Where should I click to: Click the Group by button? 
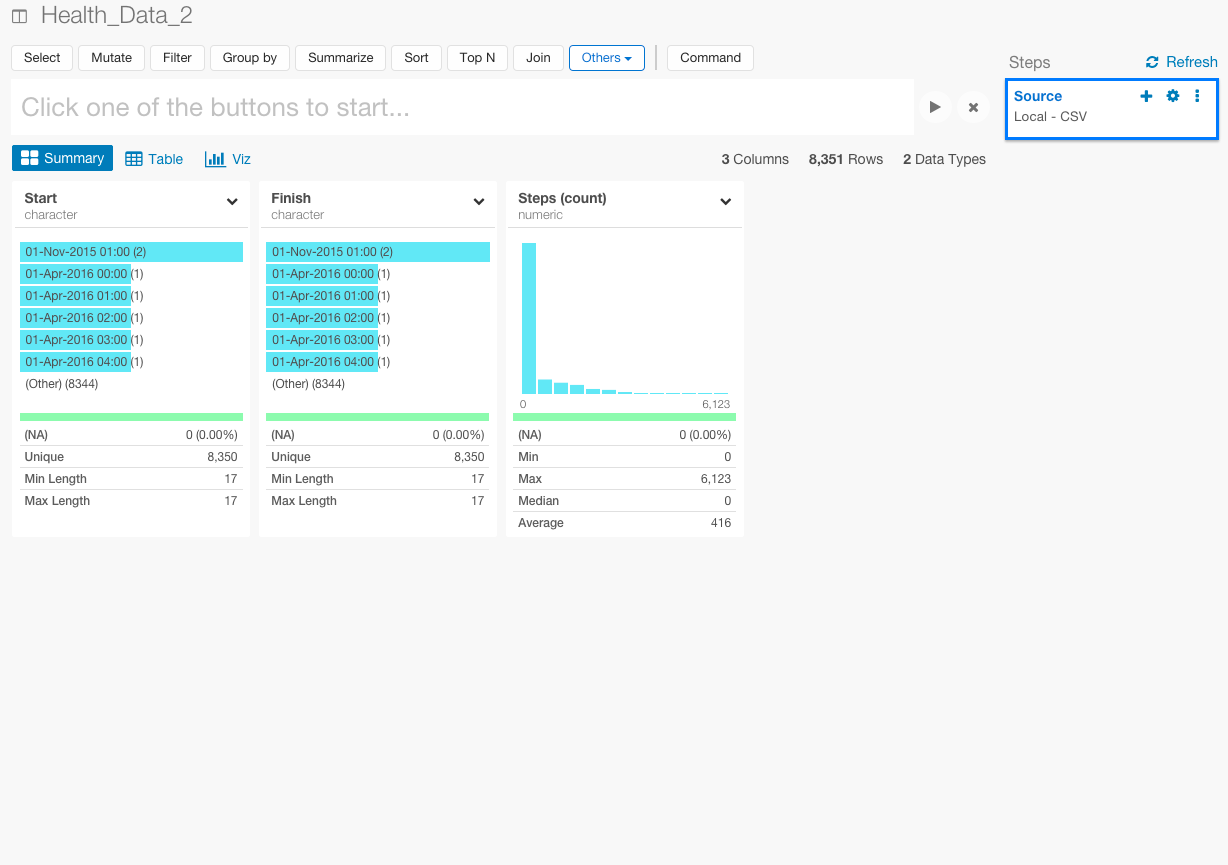tap(249, 58)
